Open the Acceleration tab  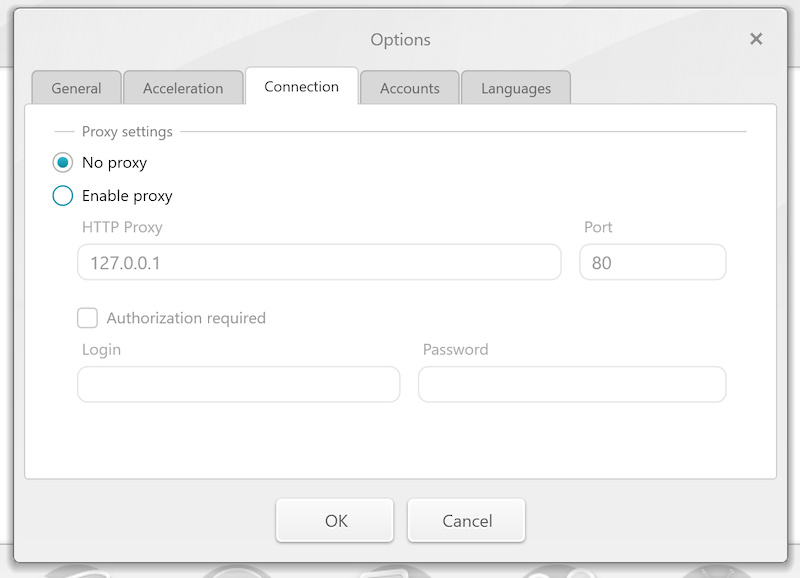click(x=183, y=88)
